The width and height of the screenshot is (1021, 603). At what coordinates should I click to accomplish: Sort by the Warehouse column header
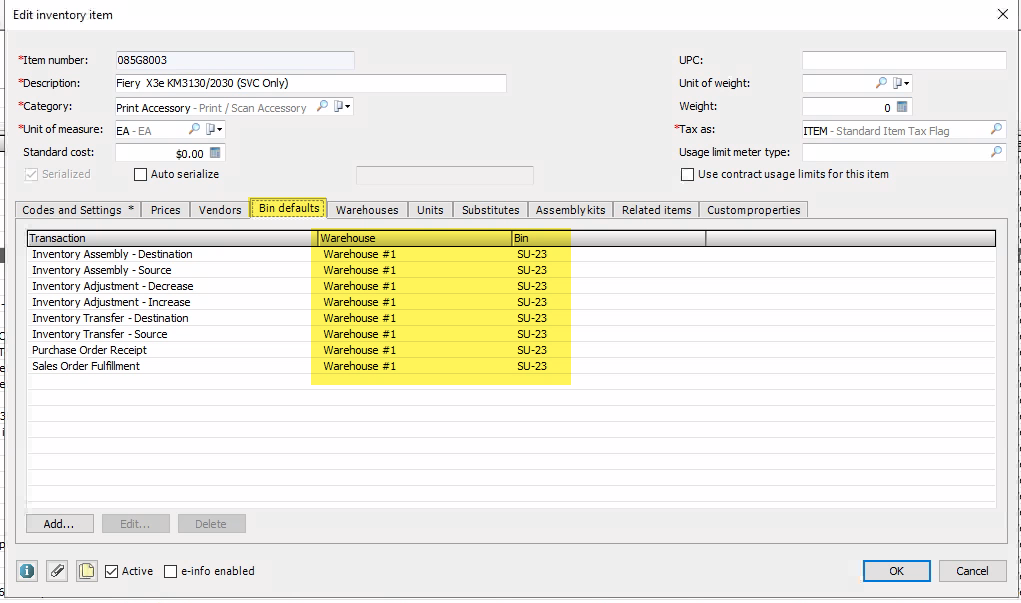click(x=415, y=238)
